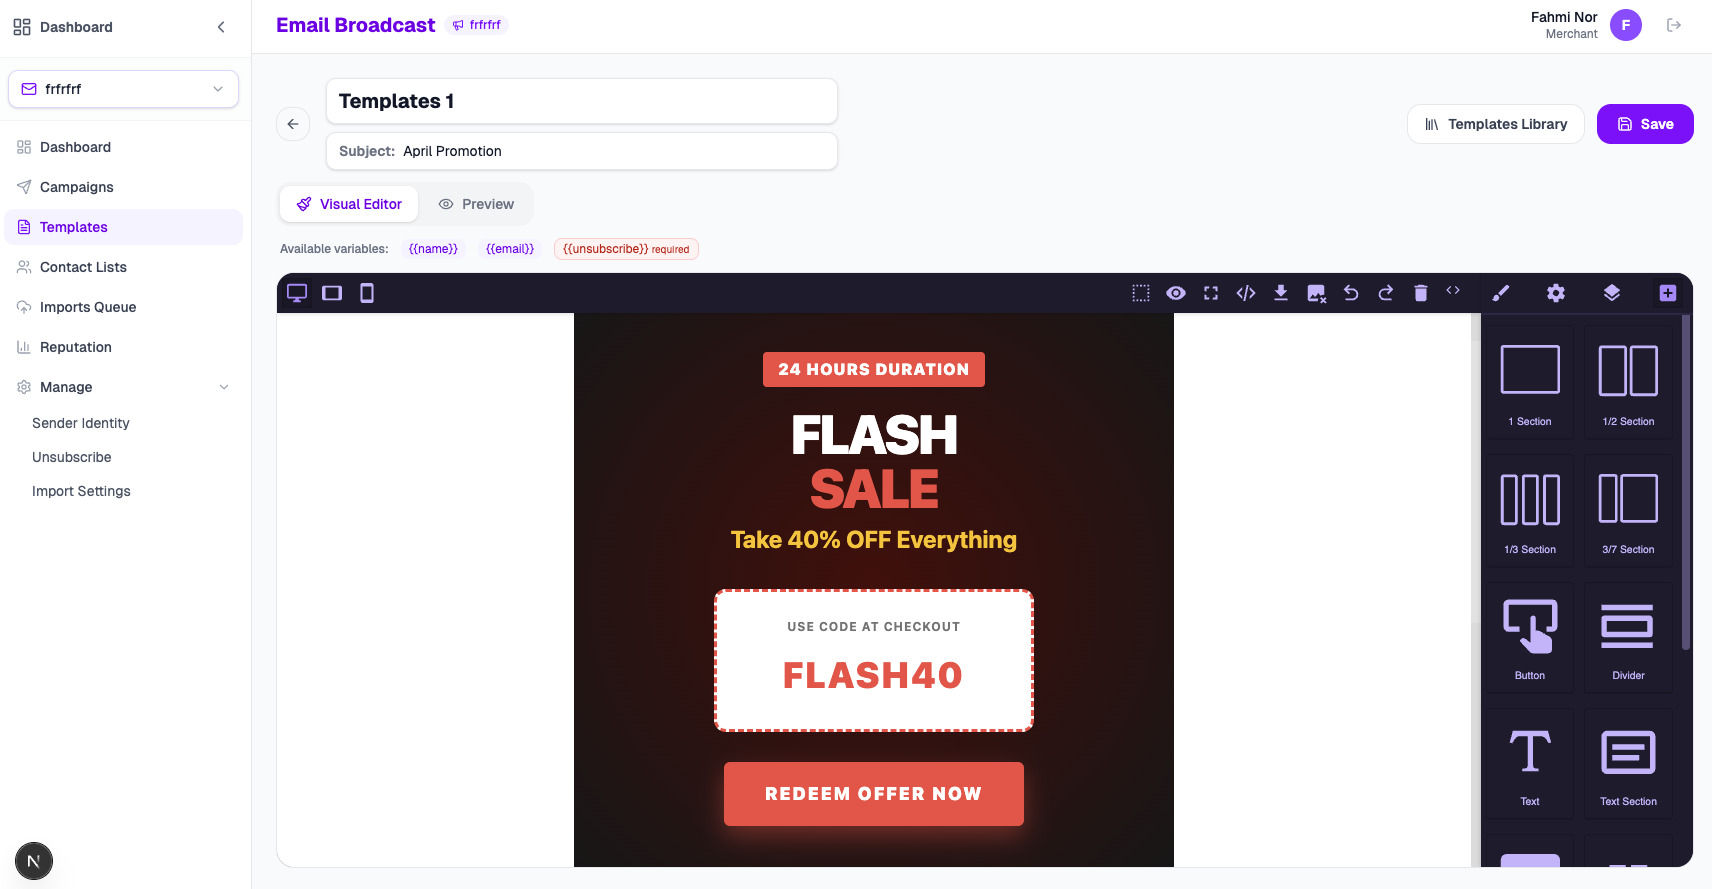Toggle the layers panel
This screenshot has width=1712, height=889.
(x=1611, y=292)
